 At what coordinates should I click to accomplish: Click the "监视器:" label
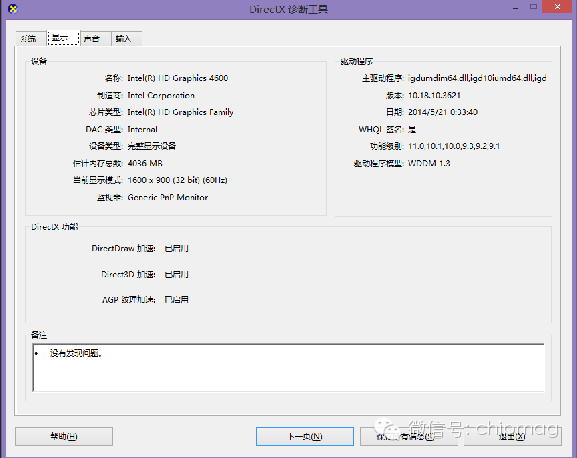point(109,197)
